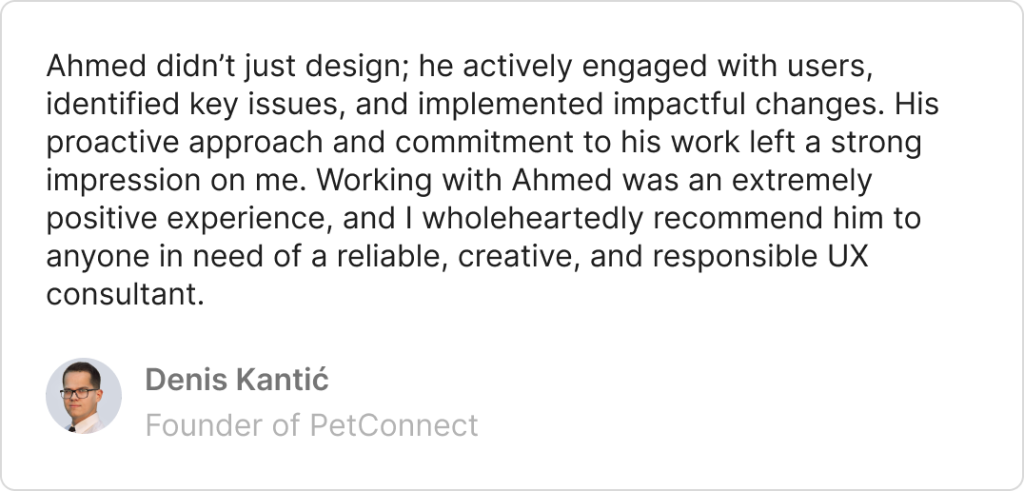Click the 'Founder of PetConnect' subtitle
The height and width of the screenshot is (491, 1024).
coord(312,426)
